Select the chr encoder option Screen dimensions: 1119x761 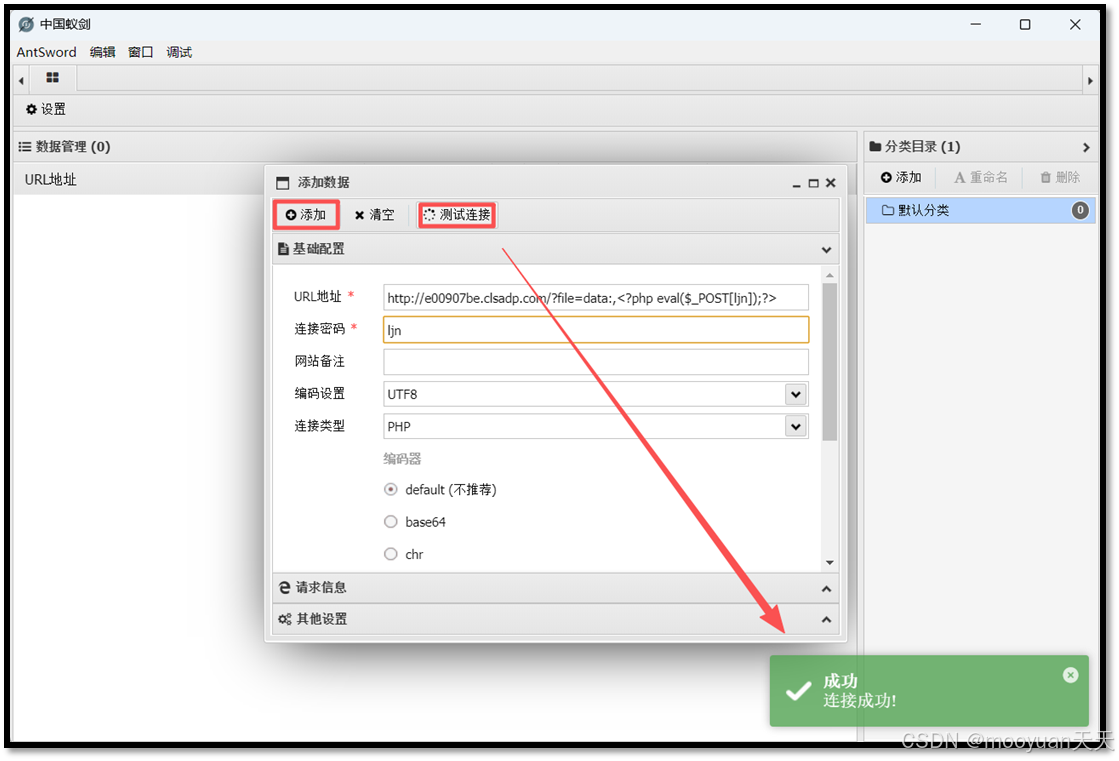click(390, 554)
